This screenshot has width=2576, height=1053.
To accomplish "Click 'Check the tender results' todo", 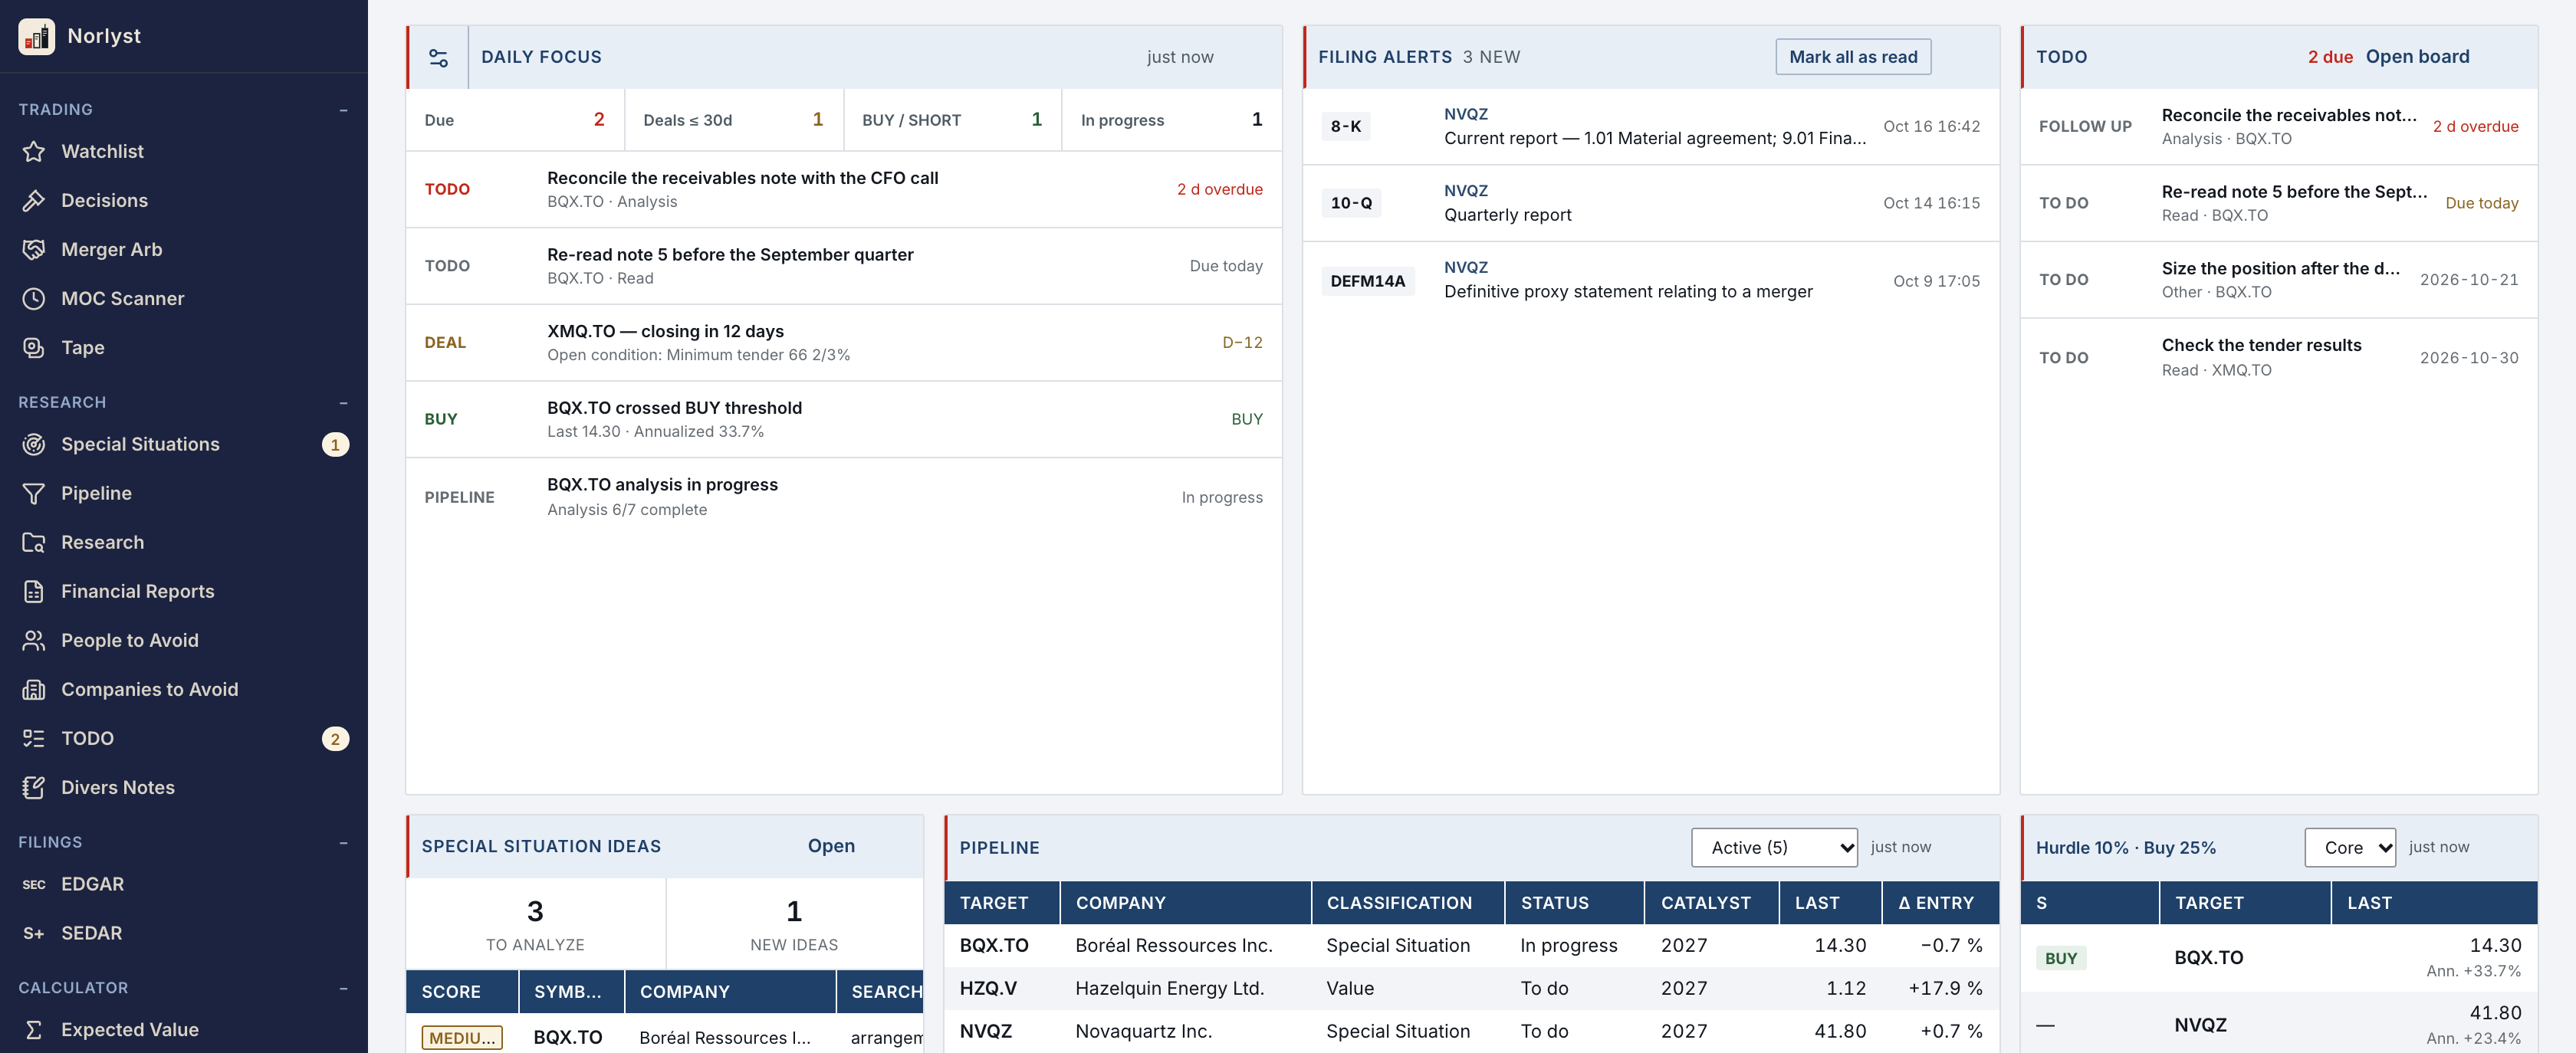I will [2279, 357].
